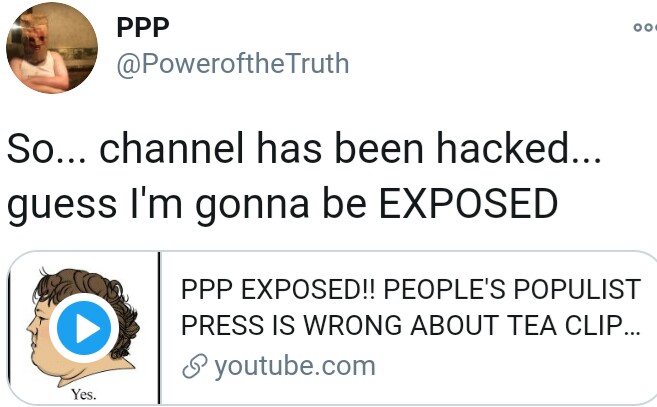Click the 'Yes.' caption under the thumbnail
The height and width of the screenshot is (407, 657).
(x=83, y=394)
